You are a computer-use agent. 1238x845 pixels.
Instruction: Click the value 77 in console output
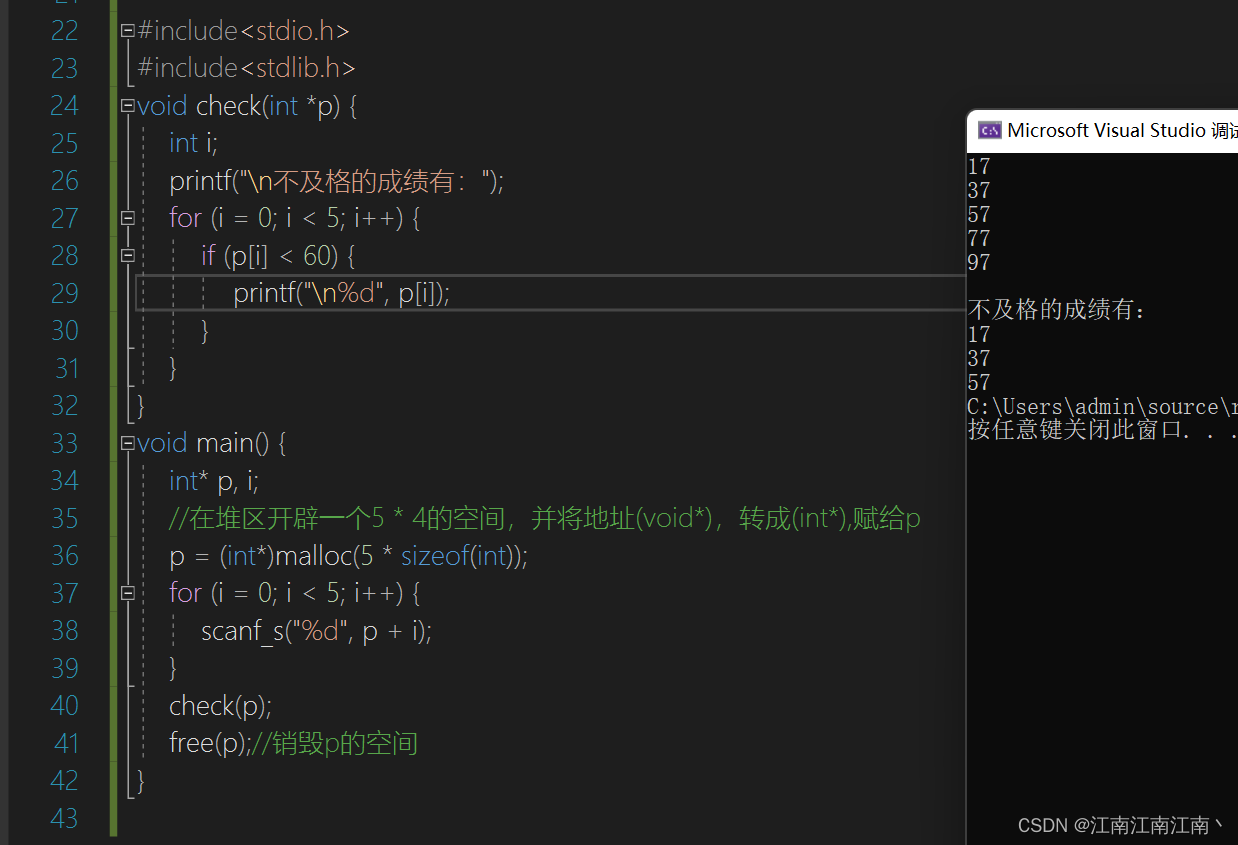(x=979, y=238)
